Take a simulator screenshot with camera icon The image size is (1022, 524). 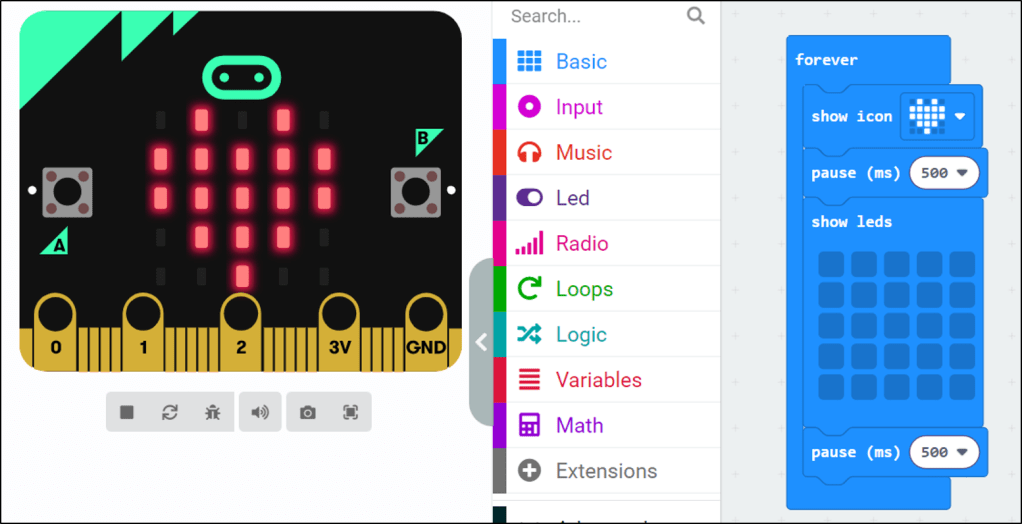(x=308, y=412)
